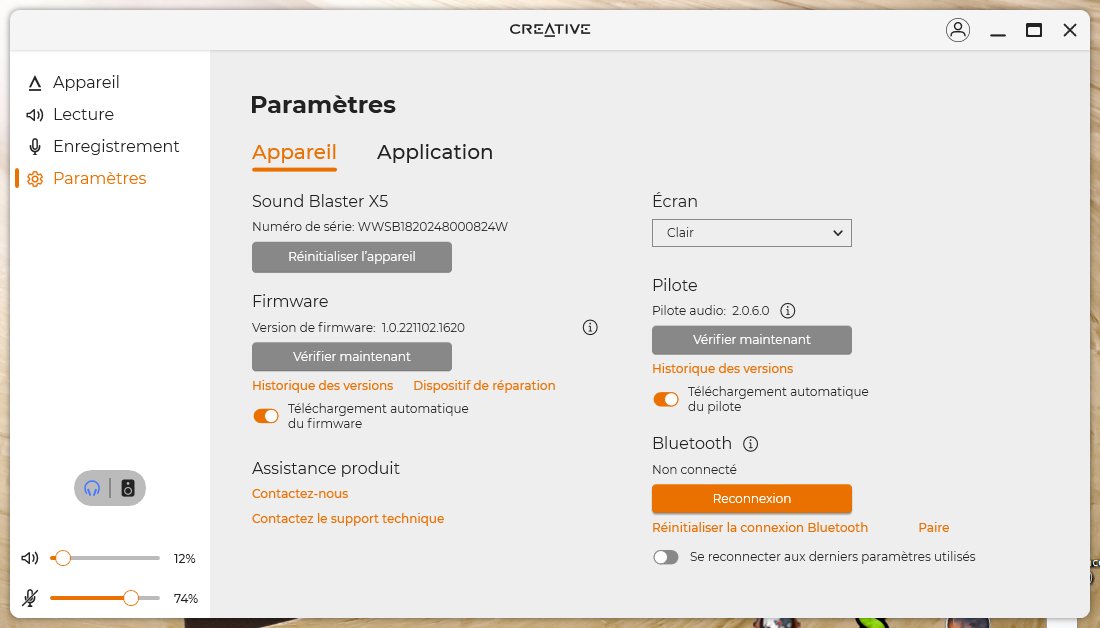Disable automatic firmware download toggle
This screenshot has width=1100, height=628.
[266, 416]
